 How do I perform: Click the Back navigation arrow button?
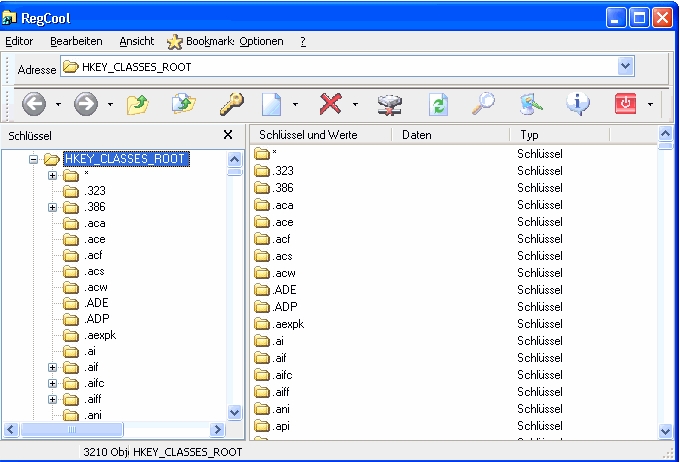point(34,103)
